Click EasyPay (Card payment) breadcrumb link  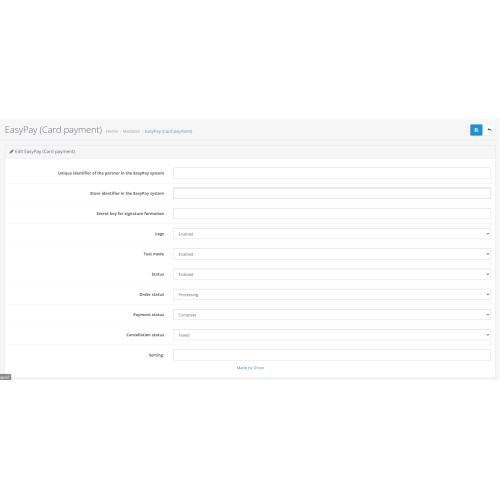pos(168,131)
